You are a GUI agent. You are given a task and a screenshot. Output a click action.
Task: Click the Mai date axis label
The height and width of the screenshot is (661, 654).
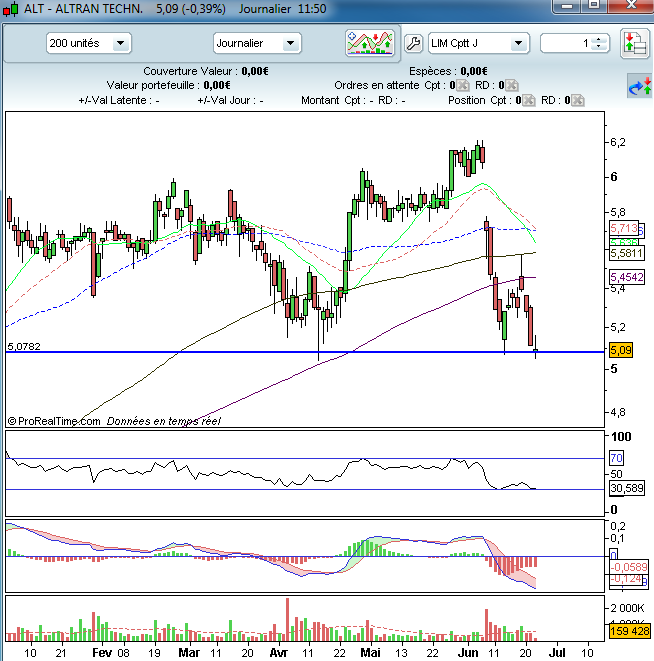[370, 653]
